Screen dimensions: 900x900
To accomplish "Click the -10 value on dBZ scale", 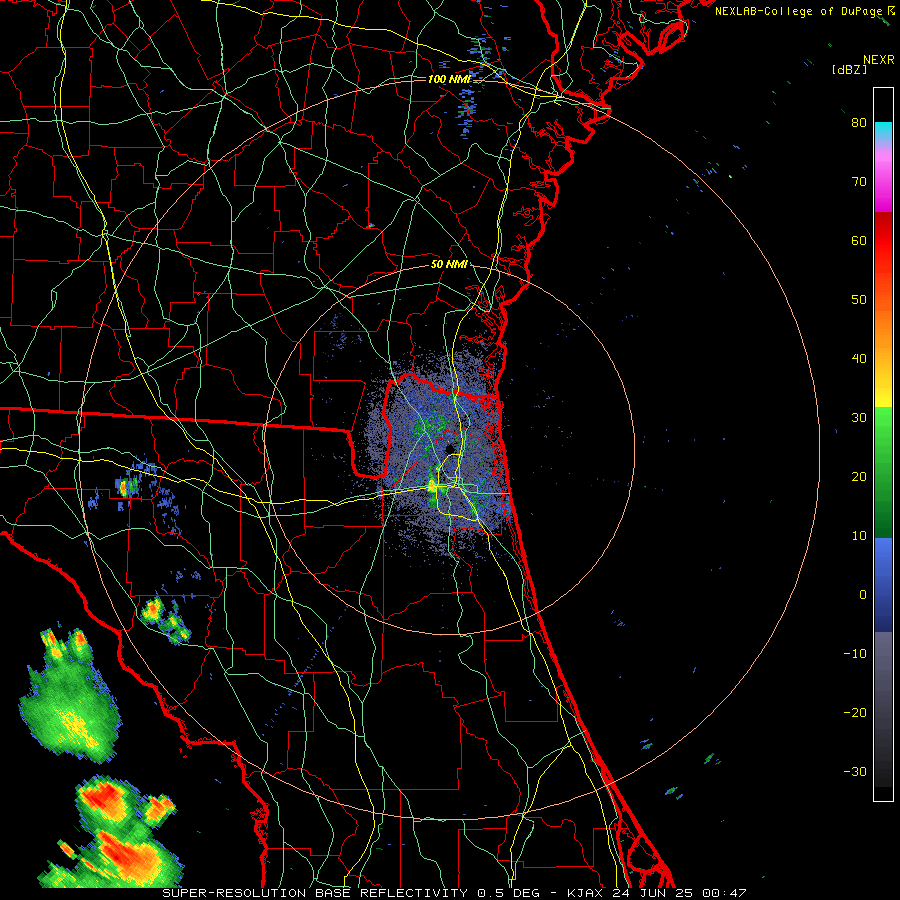I will (x=855, y=653).
